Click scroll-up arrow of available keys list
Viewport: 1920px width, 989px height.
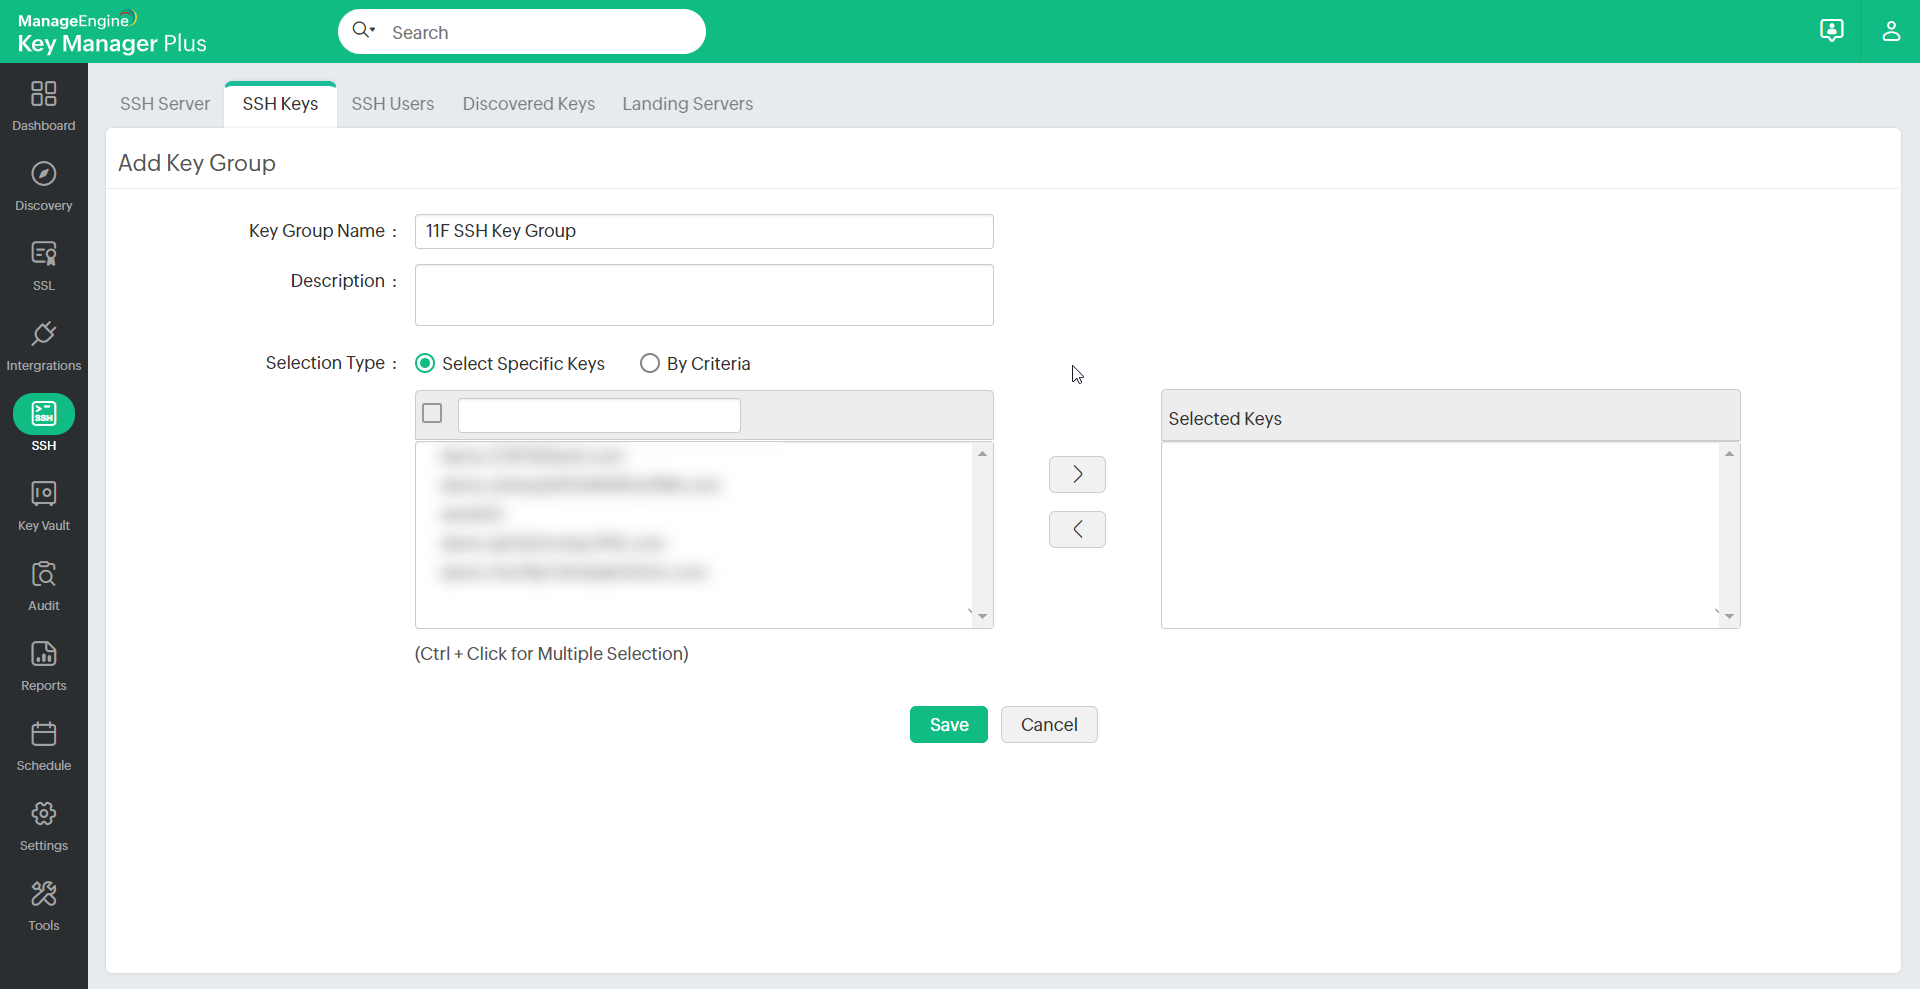click(983, 454)
